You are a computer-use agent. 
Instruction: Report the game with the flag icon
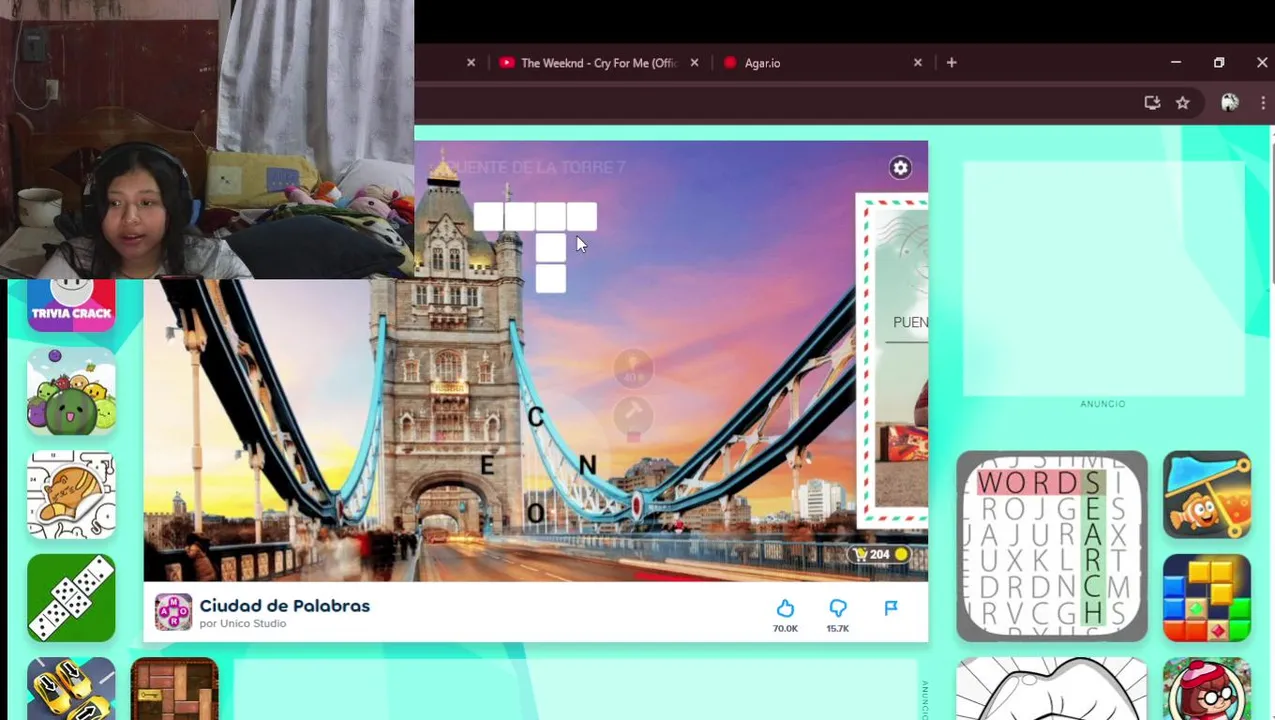(891, 607)
